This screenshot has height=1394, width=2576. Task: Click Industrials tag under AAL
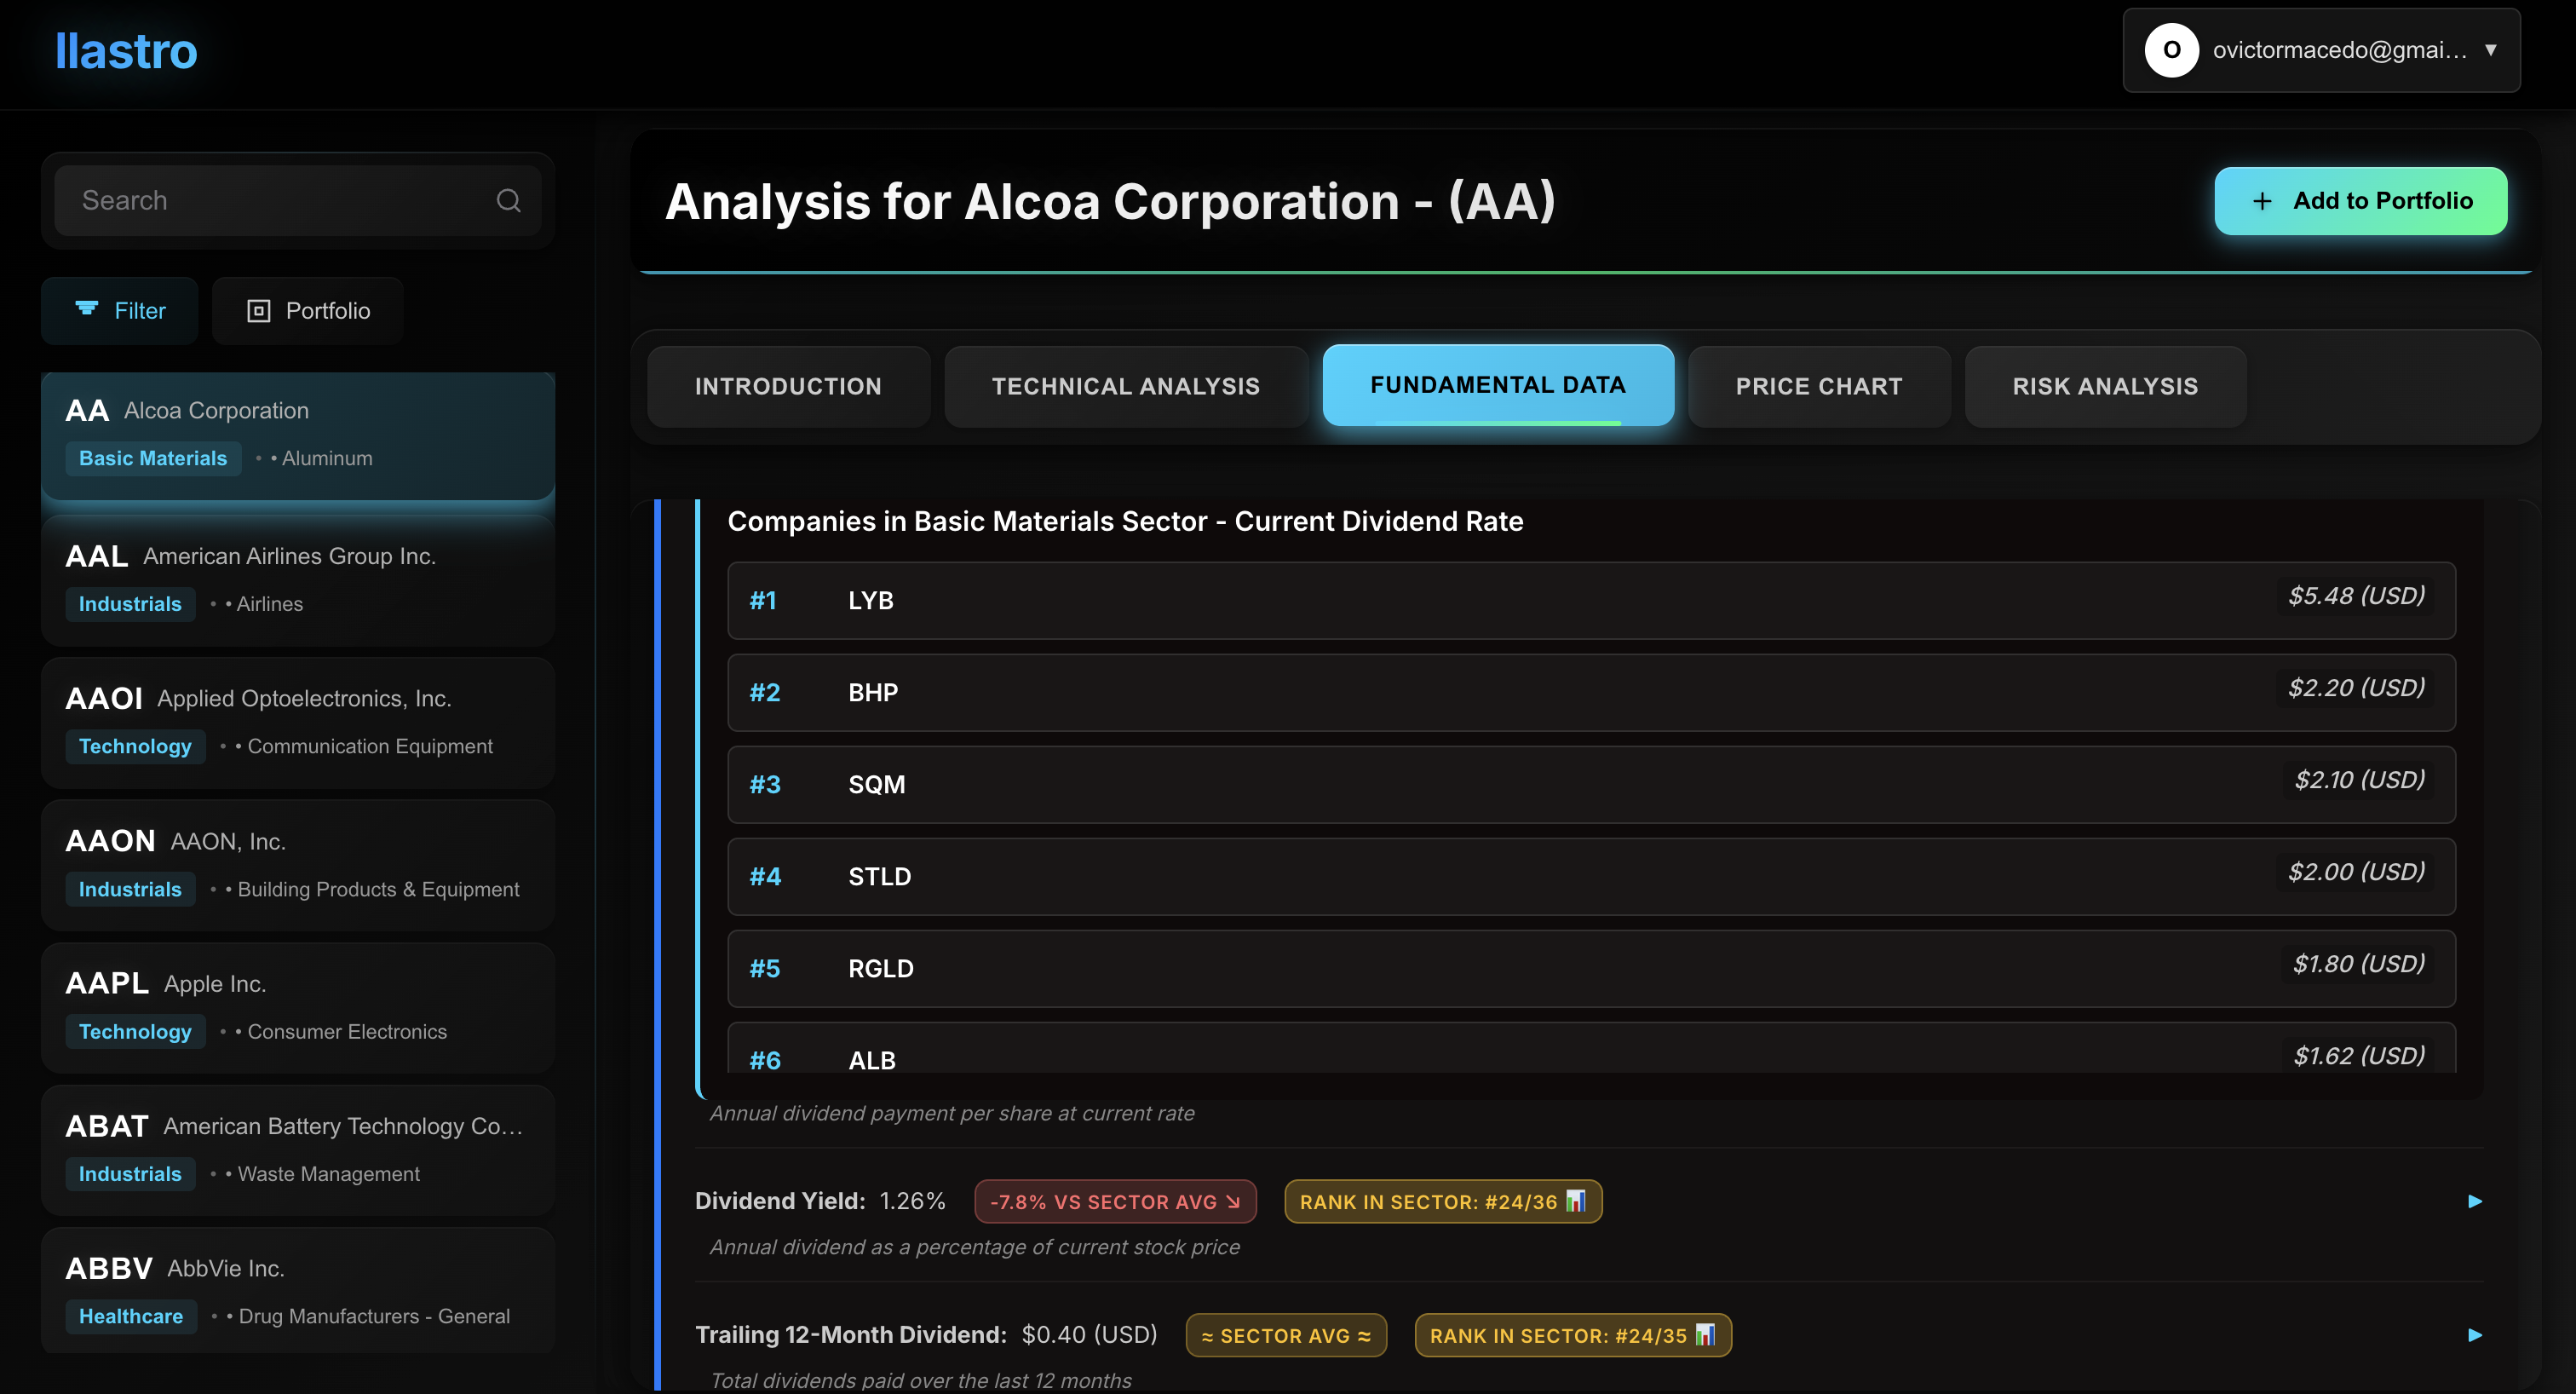(x=130, y=604)
